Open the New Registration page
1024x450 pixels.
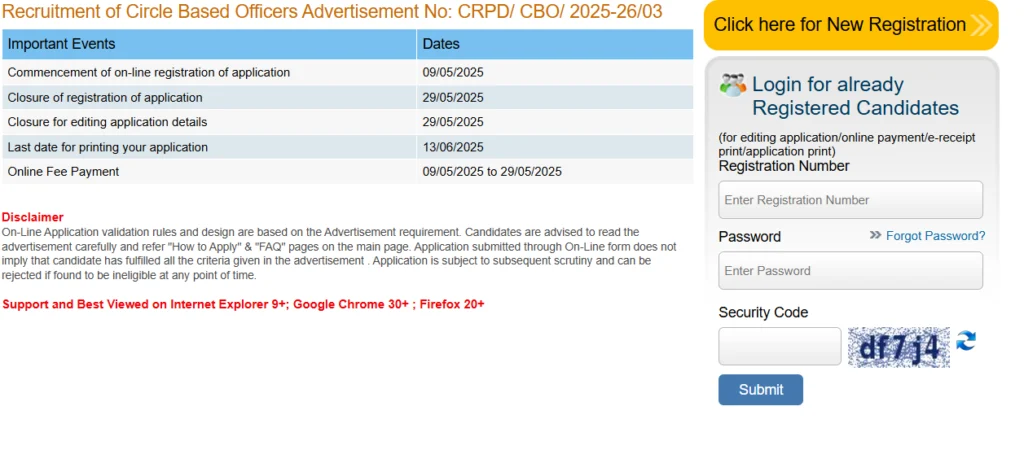click(840, 25)
